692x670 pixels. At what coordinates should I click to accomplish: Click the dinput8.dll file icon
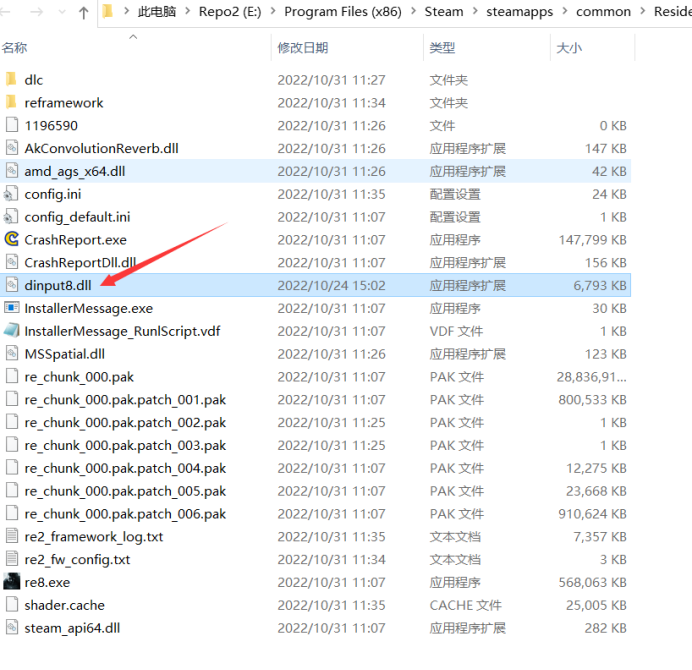[12, 285]
